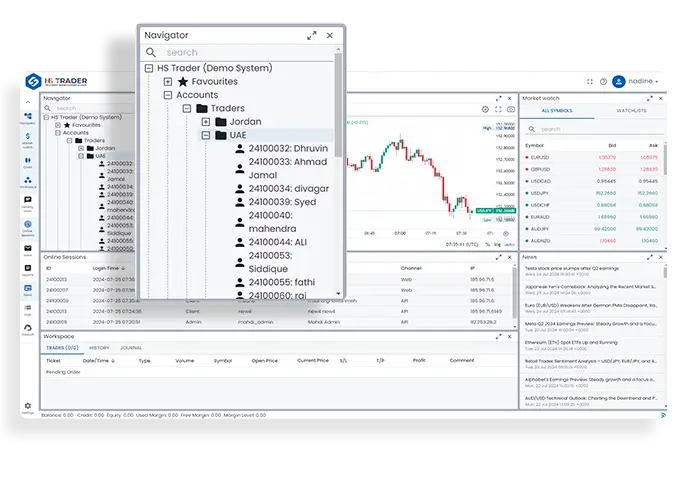Viewport: 687px width, 490px height.
Task: Select the EURUSD row in Market watch
Action: tap(592, 157)
